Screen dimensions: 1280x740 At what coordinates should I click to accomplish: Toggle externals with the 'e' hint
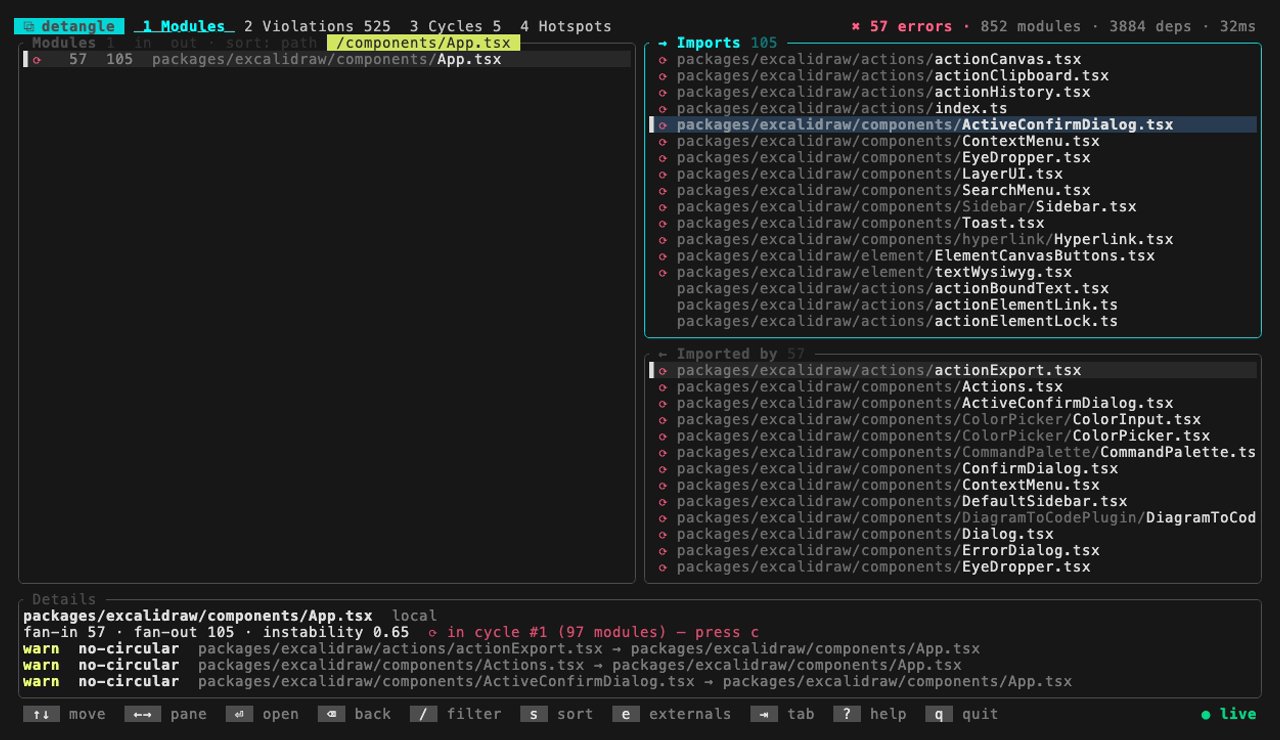(625, 714)
